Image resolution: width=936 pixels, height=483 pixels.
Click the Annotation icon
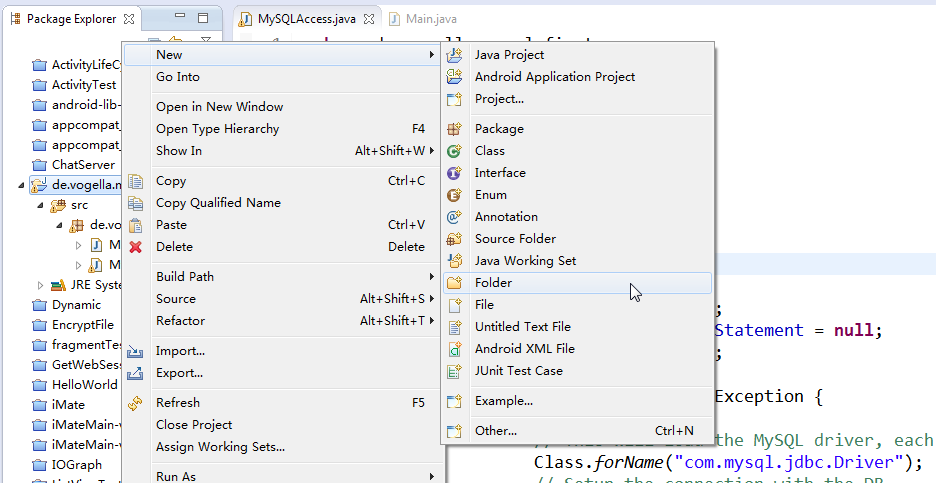[455, 217]
